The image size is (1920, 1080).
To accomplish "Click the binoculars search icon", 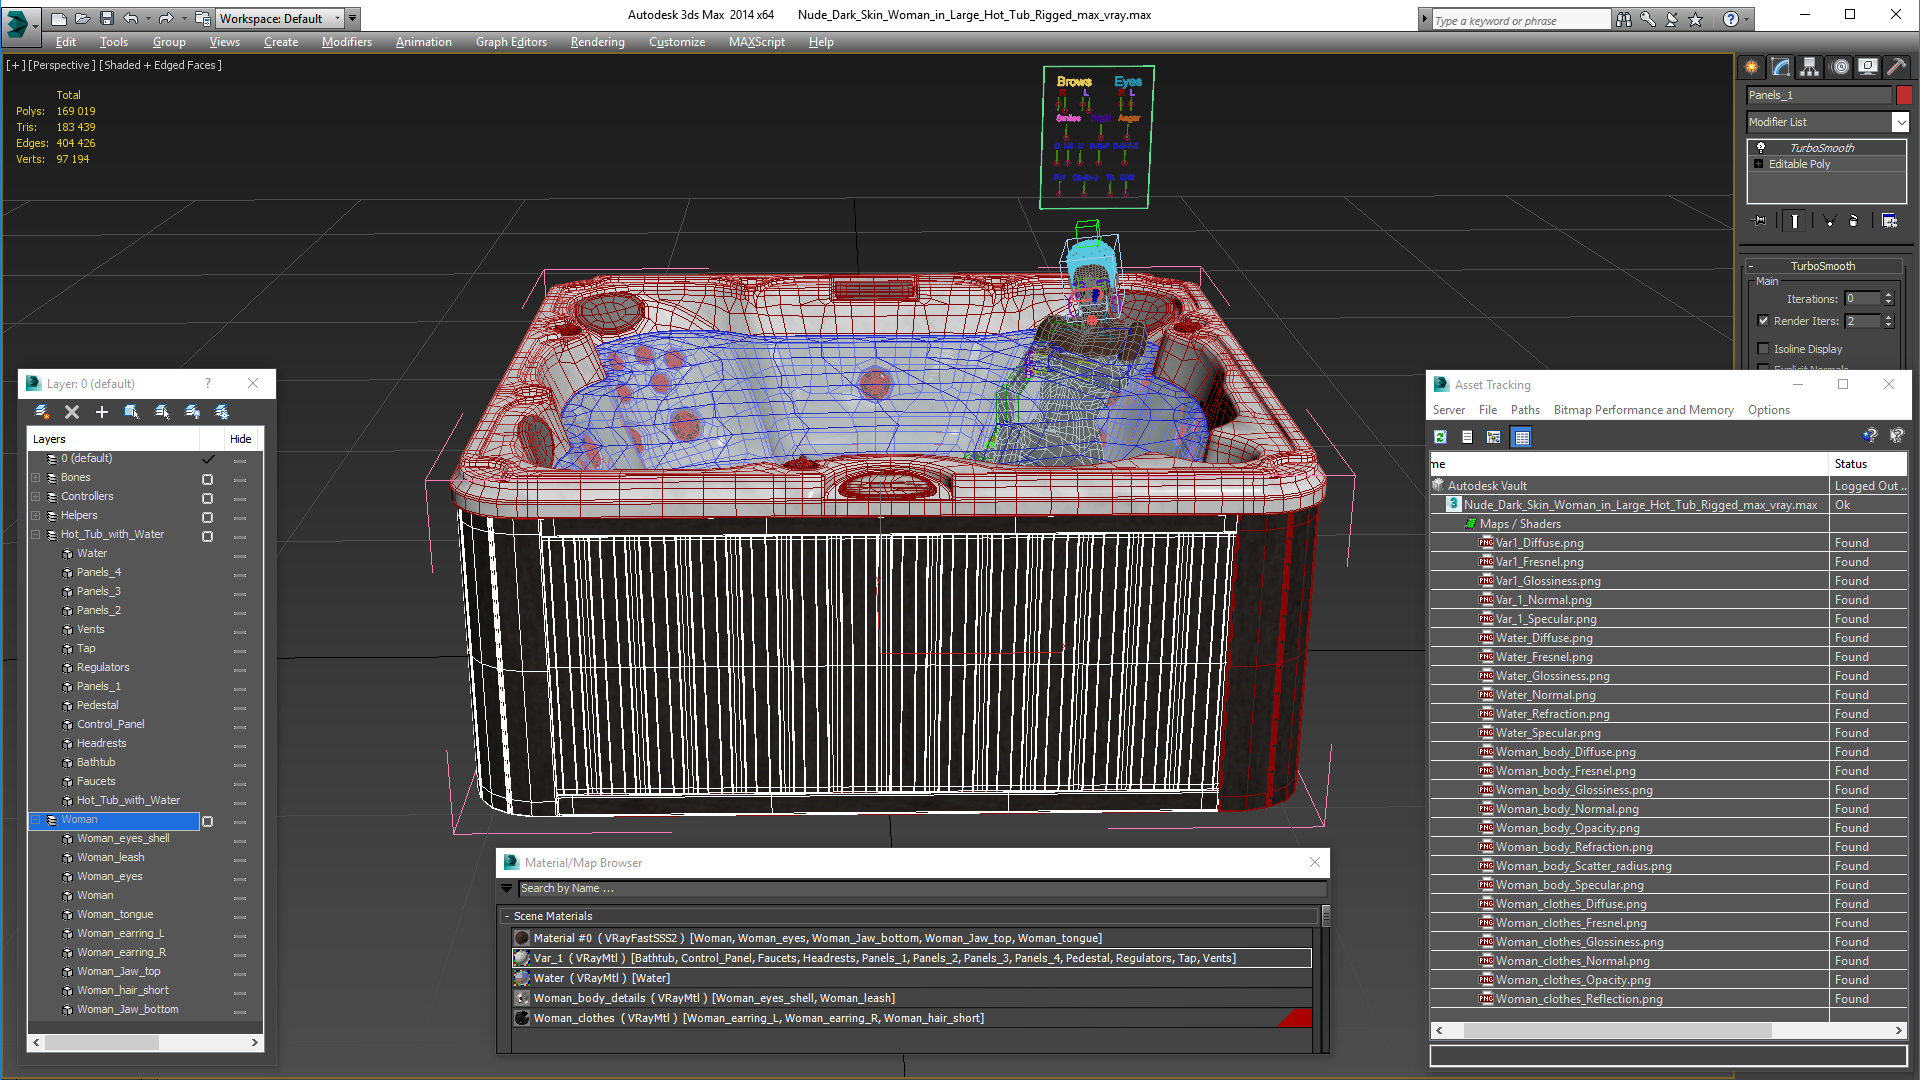I will [1624, 19].
